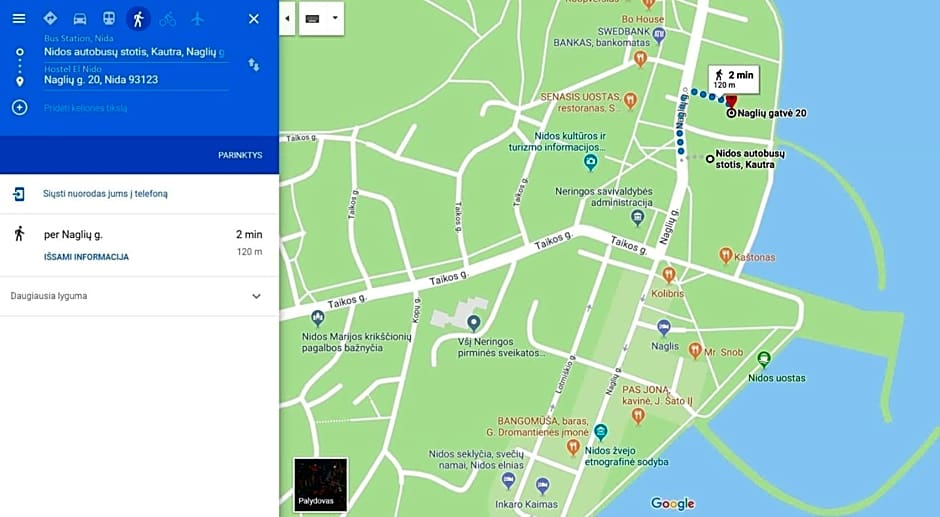The image size is (940, 517).
Task: Select the walking mode radio button
Action: click(x=138, y=19)
